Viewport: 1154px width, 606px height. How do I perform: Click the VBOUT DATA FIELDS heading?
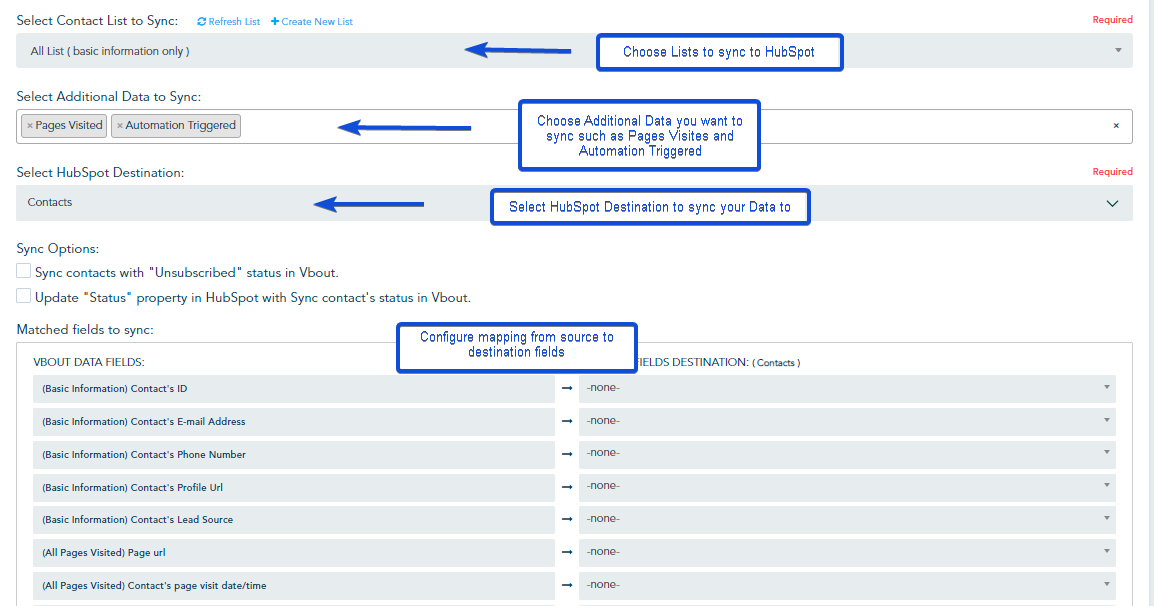(x=89, y=362)
